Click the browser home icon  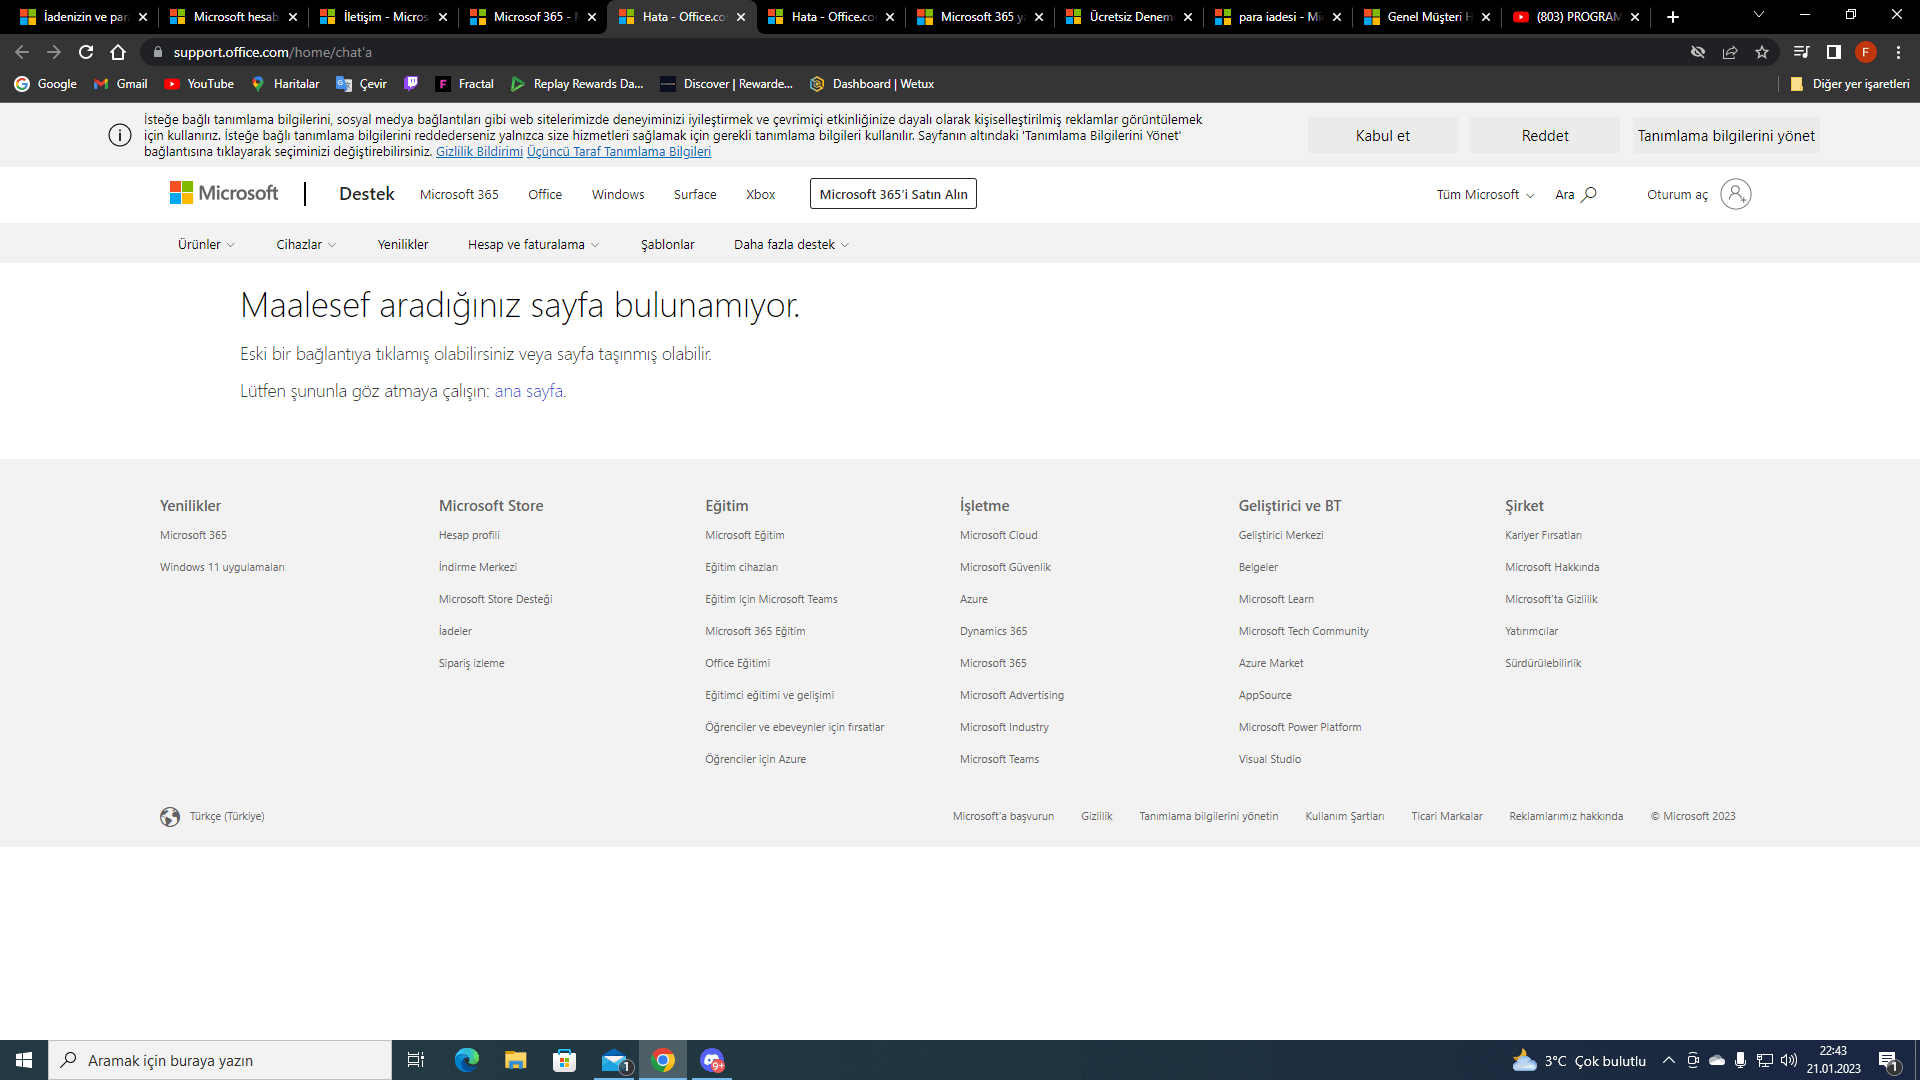[x=118, y=52]
